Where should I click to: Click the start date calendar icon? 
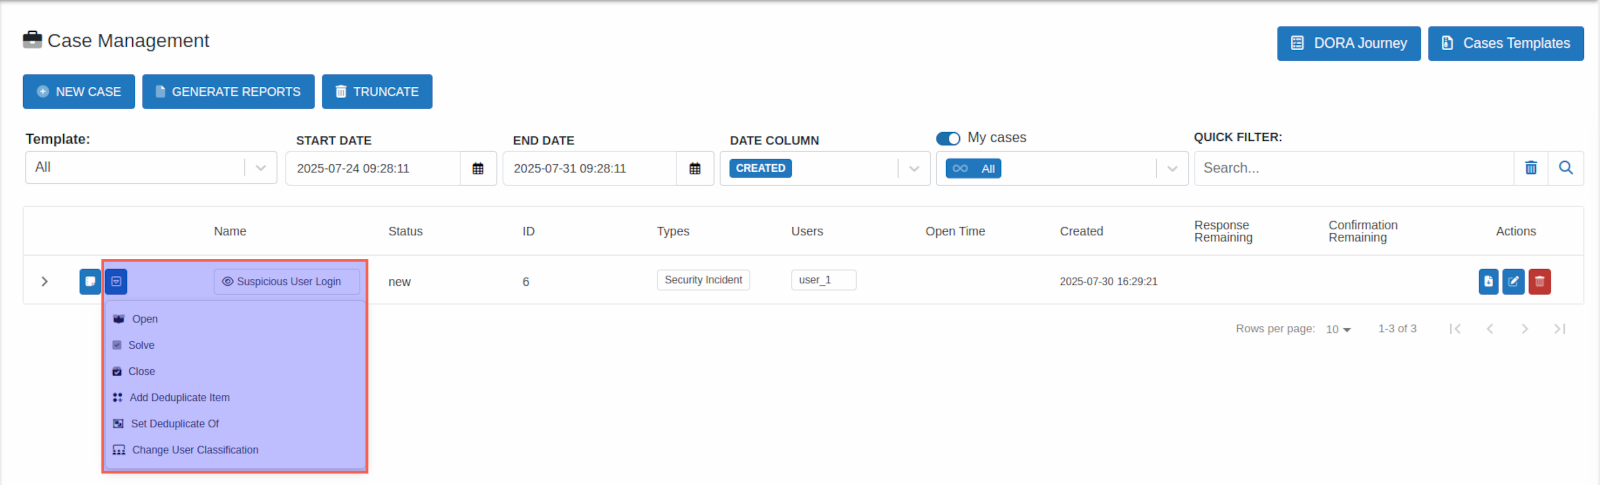pyautogui.click(x=478, y=169)
